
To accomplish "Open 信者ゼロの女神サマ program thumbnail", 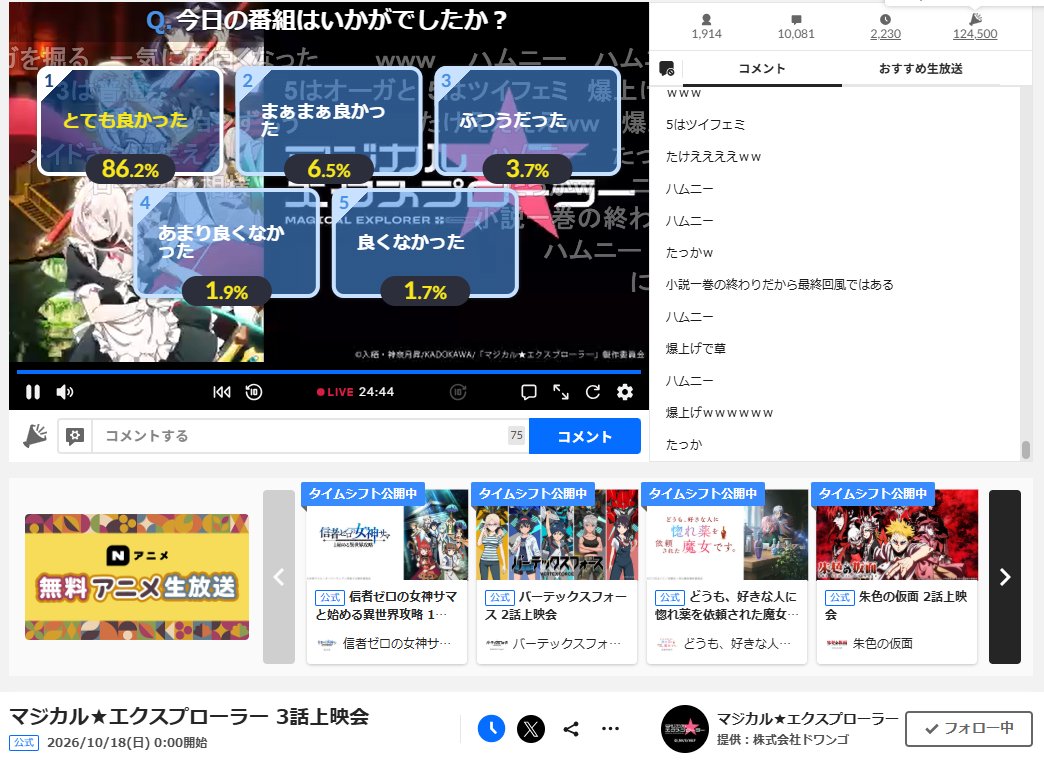I will coord(387,535).
